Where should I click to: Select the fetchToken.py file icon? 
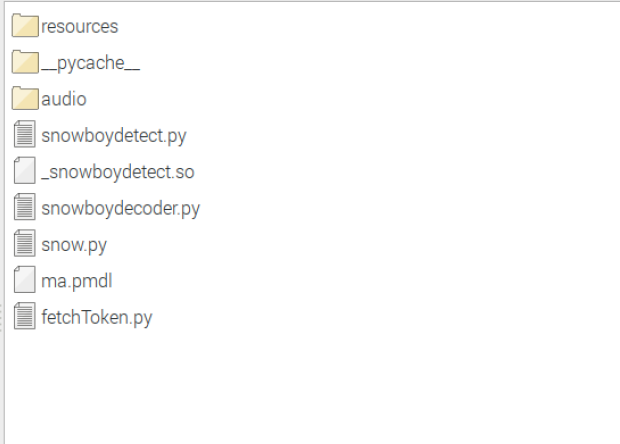(25, 316)
